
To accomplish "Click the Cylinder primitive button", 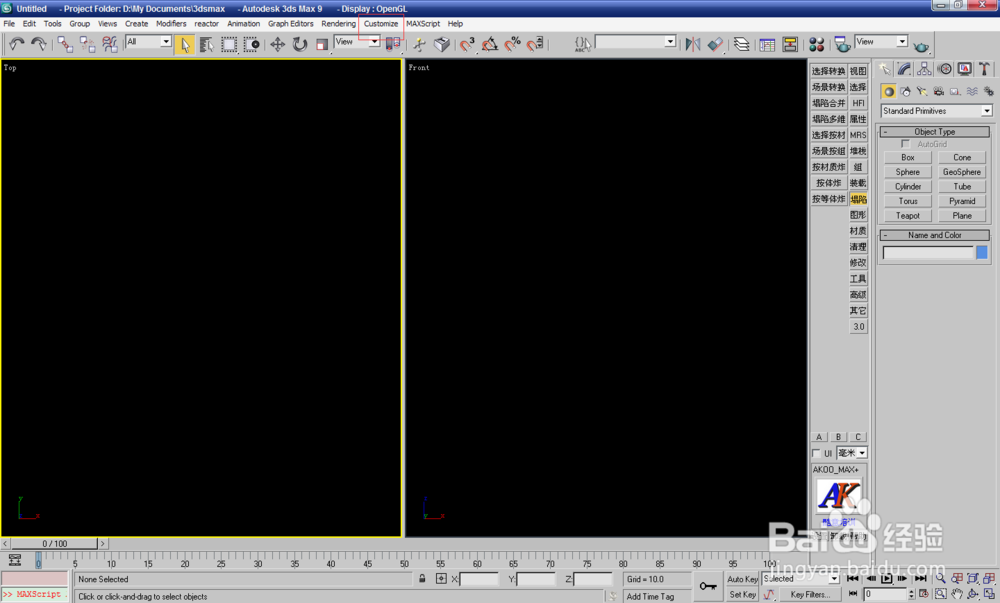I will [908, 186].
